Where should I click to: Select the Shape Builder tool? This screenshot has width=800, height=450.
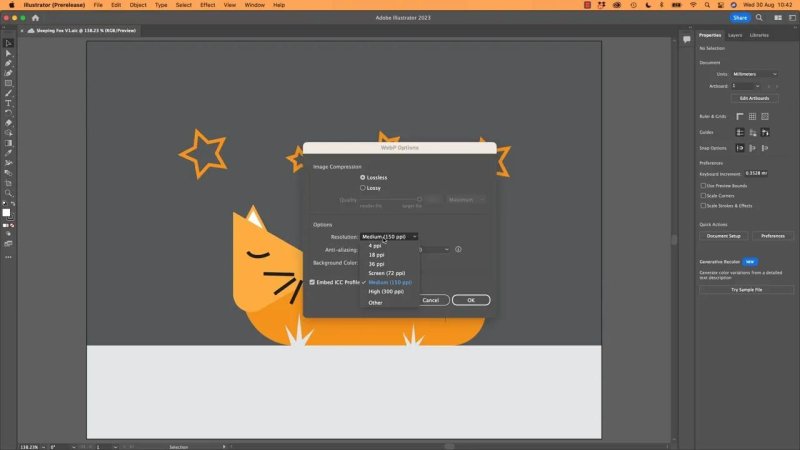point(8,133)
